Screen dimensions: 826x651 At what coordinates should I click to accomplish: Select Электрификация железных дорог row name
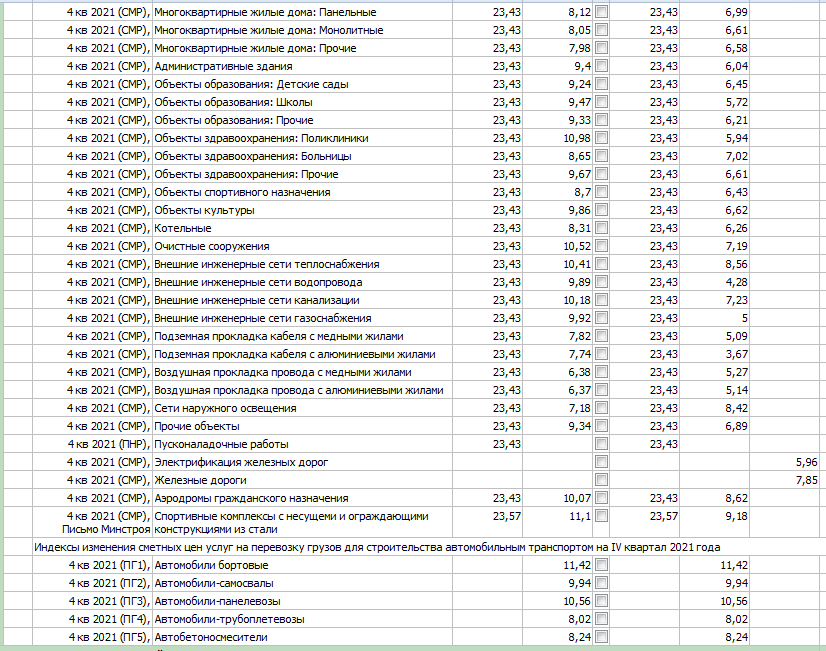[241, 462]
